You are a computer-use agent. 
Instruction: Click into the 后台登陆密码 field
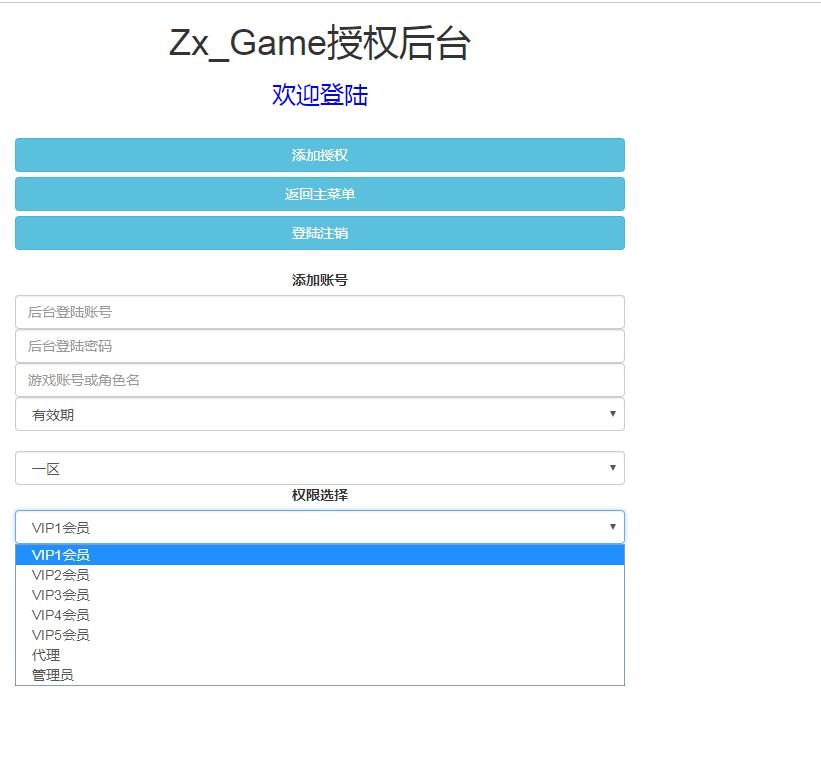(320, 346)
